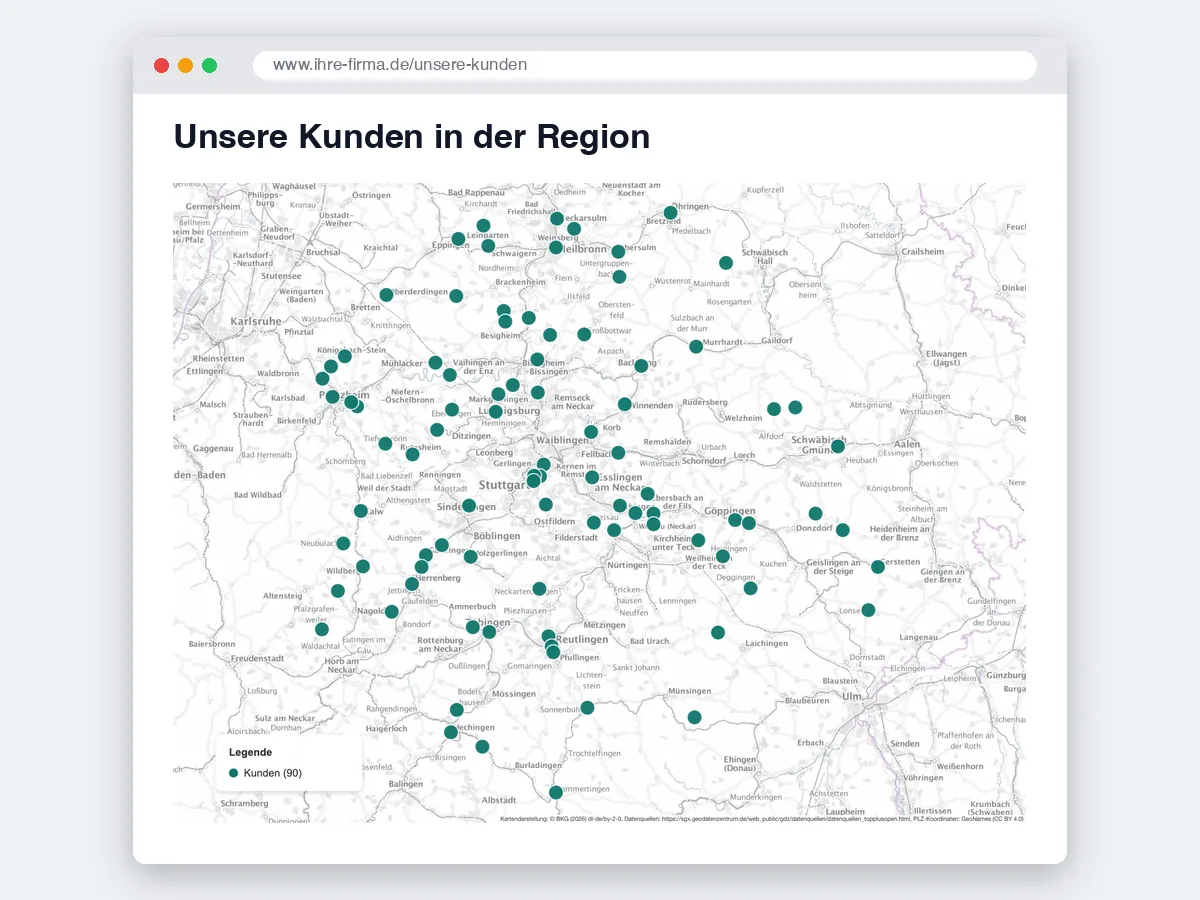Select the marker at Ostfildern
Image resolution: width=1200 pixels, height=900 pixels.
(x=545, y=505)
